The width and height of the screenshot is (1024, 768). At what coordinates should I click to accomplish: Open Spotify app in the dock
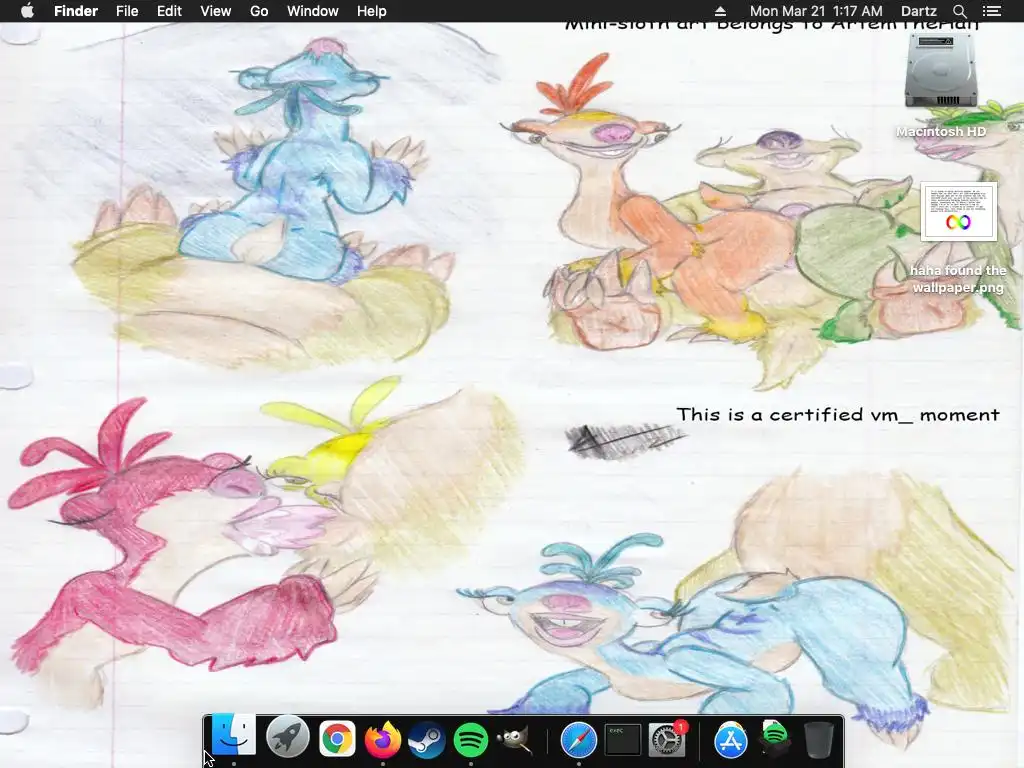[471, 740]
